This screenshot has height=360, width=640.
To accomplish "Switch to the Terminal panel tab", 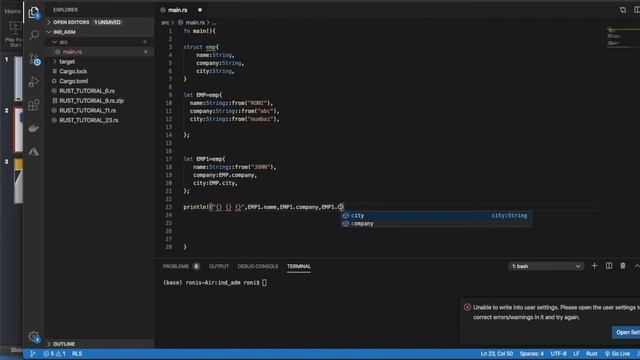I will coord(299,266).
